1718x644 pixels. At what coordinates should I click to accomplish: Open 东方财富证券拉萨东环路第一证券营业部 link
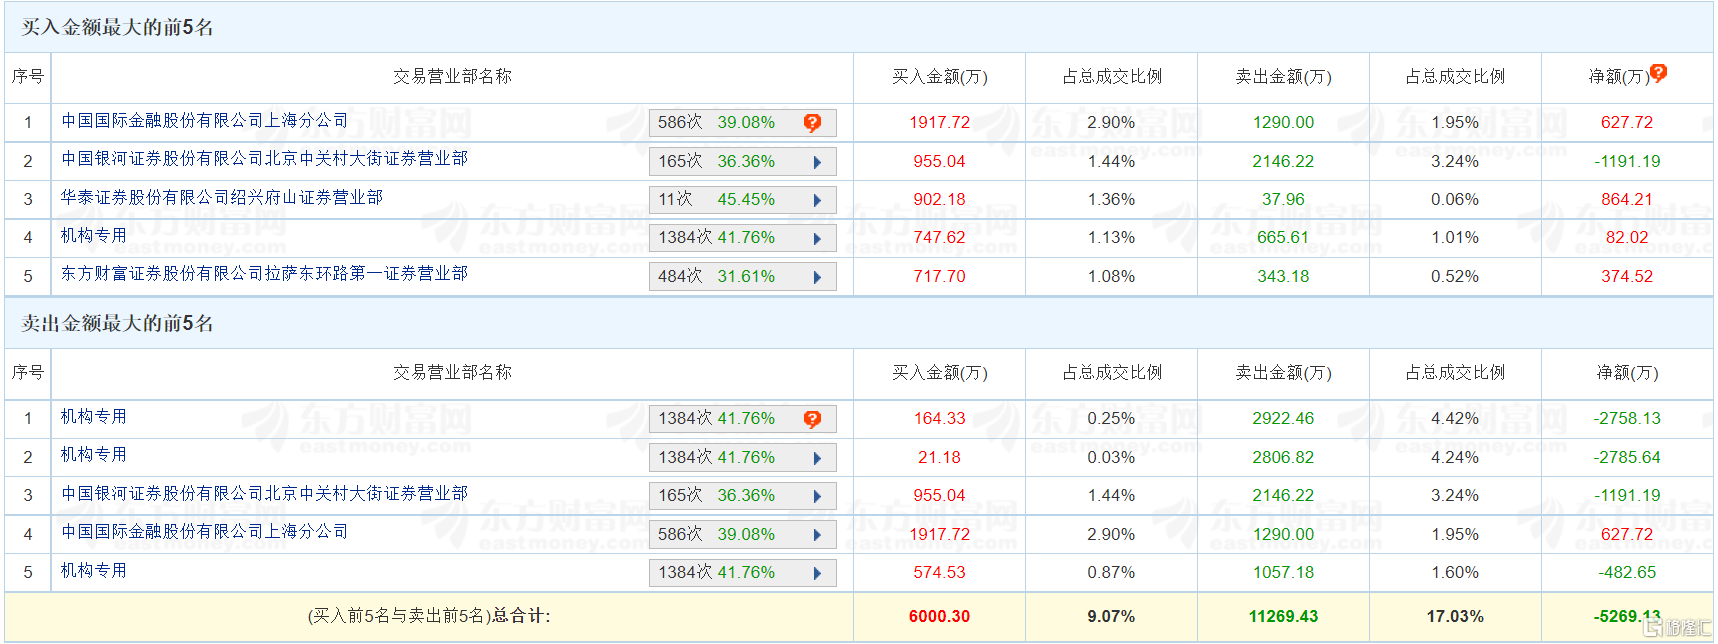pos(264,273)
